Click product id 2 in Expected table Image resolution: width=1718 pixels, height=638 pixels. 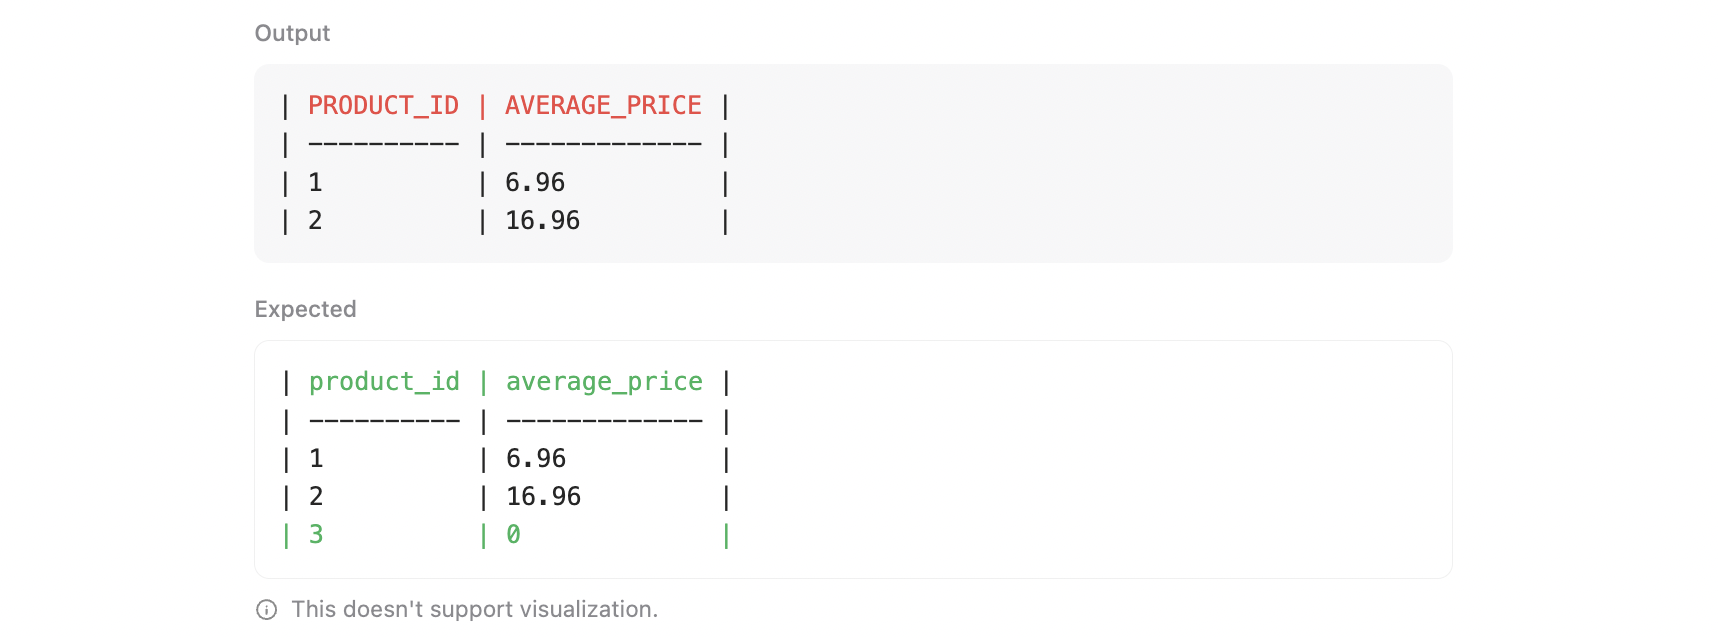tap(316, 497)
